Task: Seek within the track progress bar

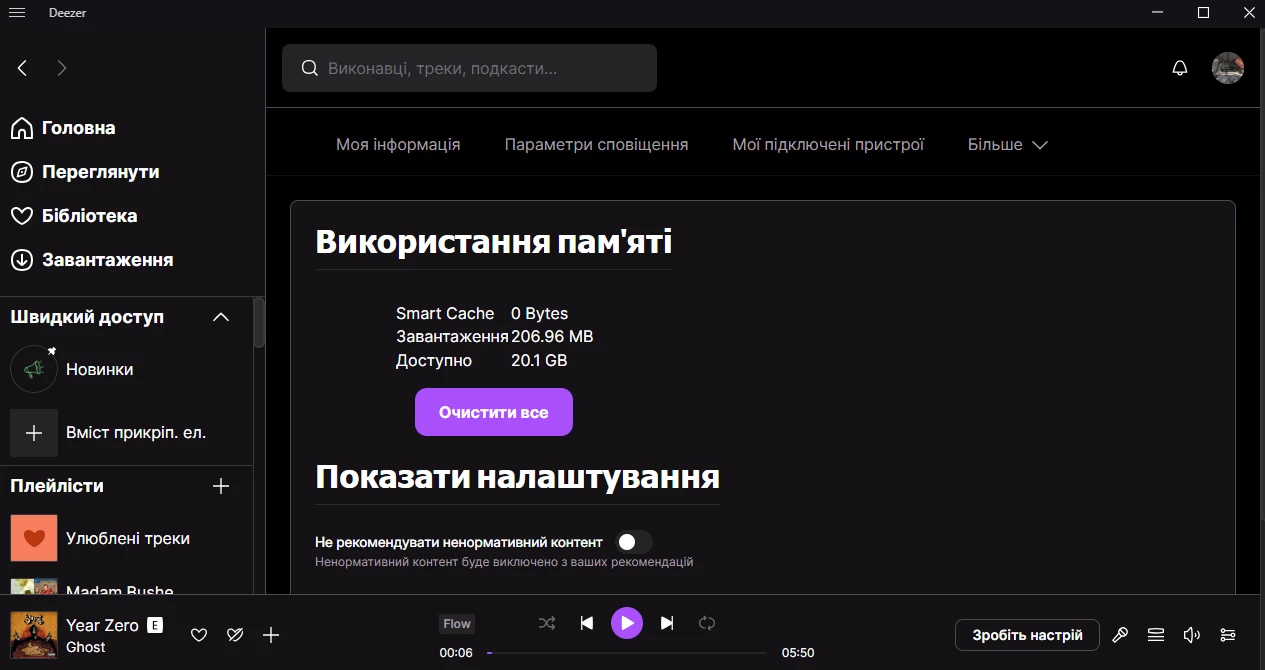Action: pyautogui.click(x=627, y=653)
